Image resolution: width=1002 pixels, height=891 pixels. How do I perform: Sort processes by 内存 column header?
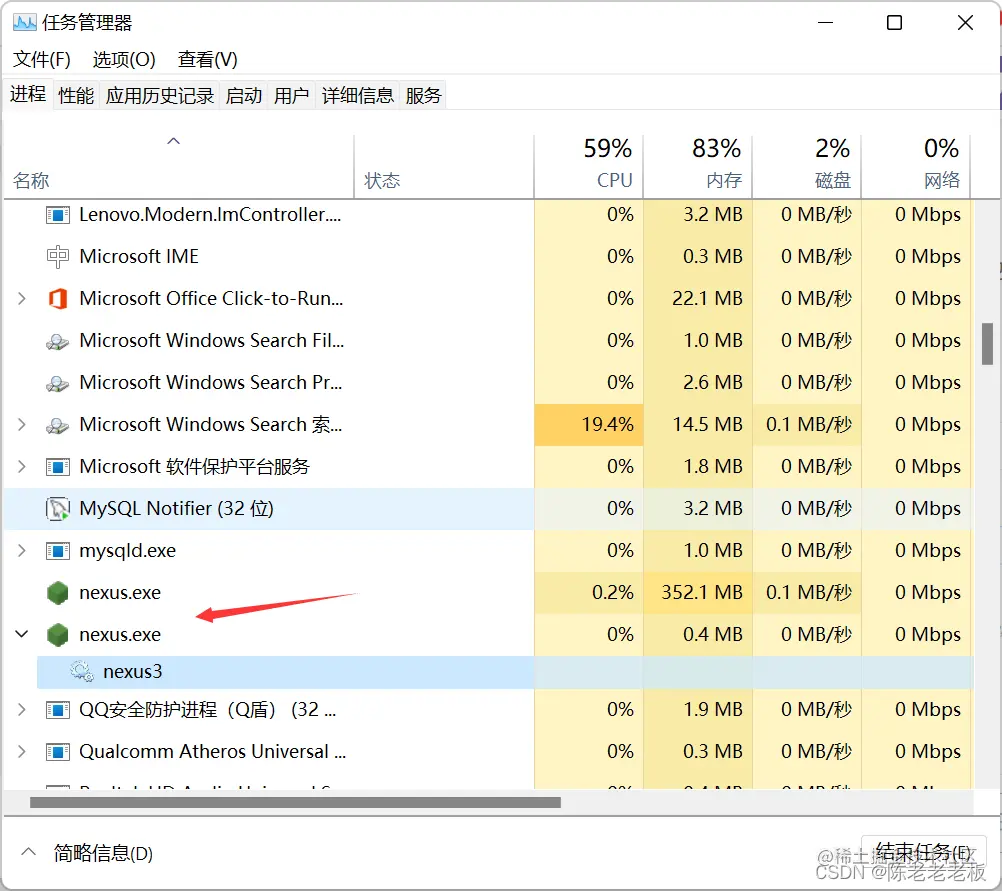tap(698, 167)
